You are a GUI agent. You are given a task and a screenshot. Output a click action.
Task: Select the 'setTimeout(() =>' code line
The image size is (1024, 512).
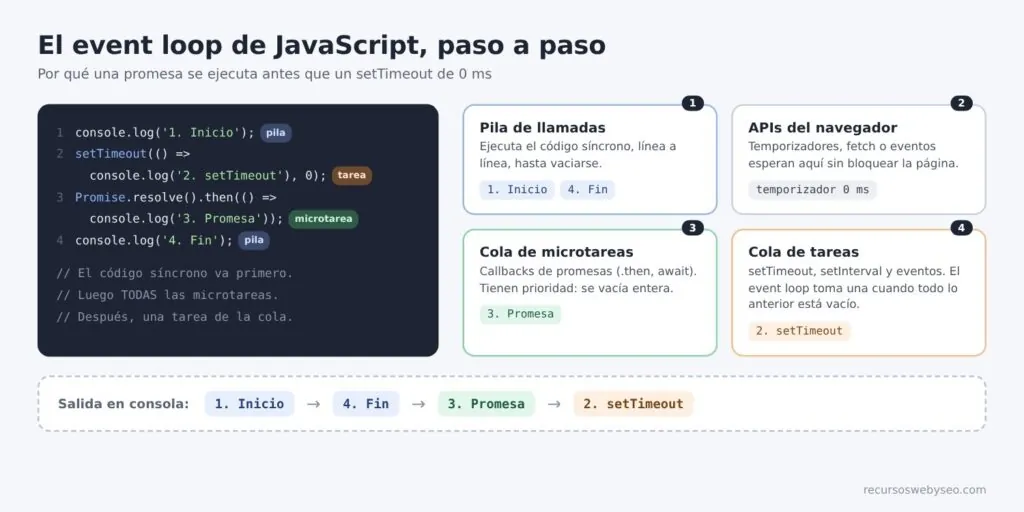click(x=133, y=154)
